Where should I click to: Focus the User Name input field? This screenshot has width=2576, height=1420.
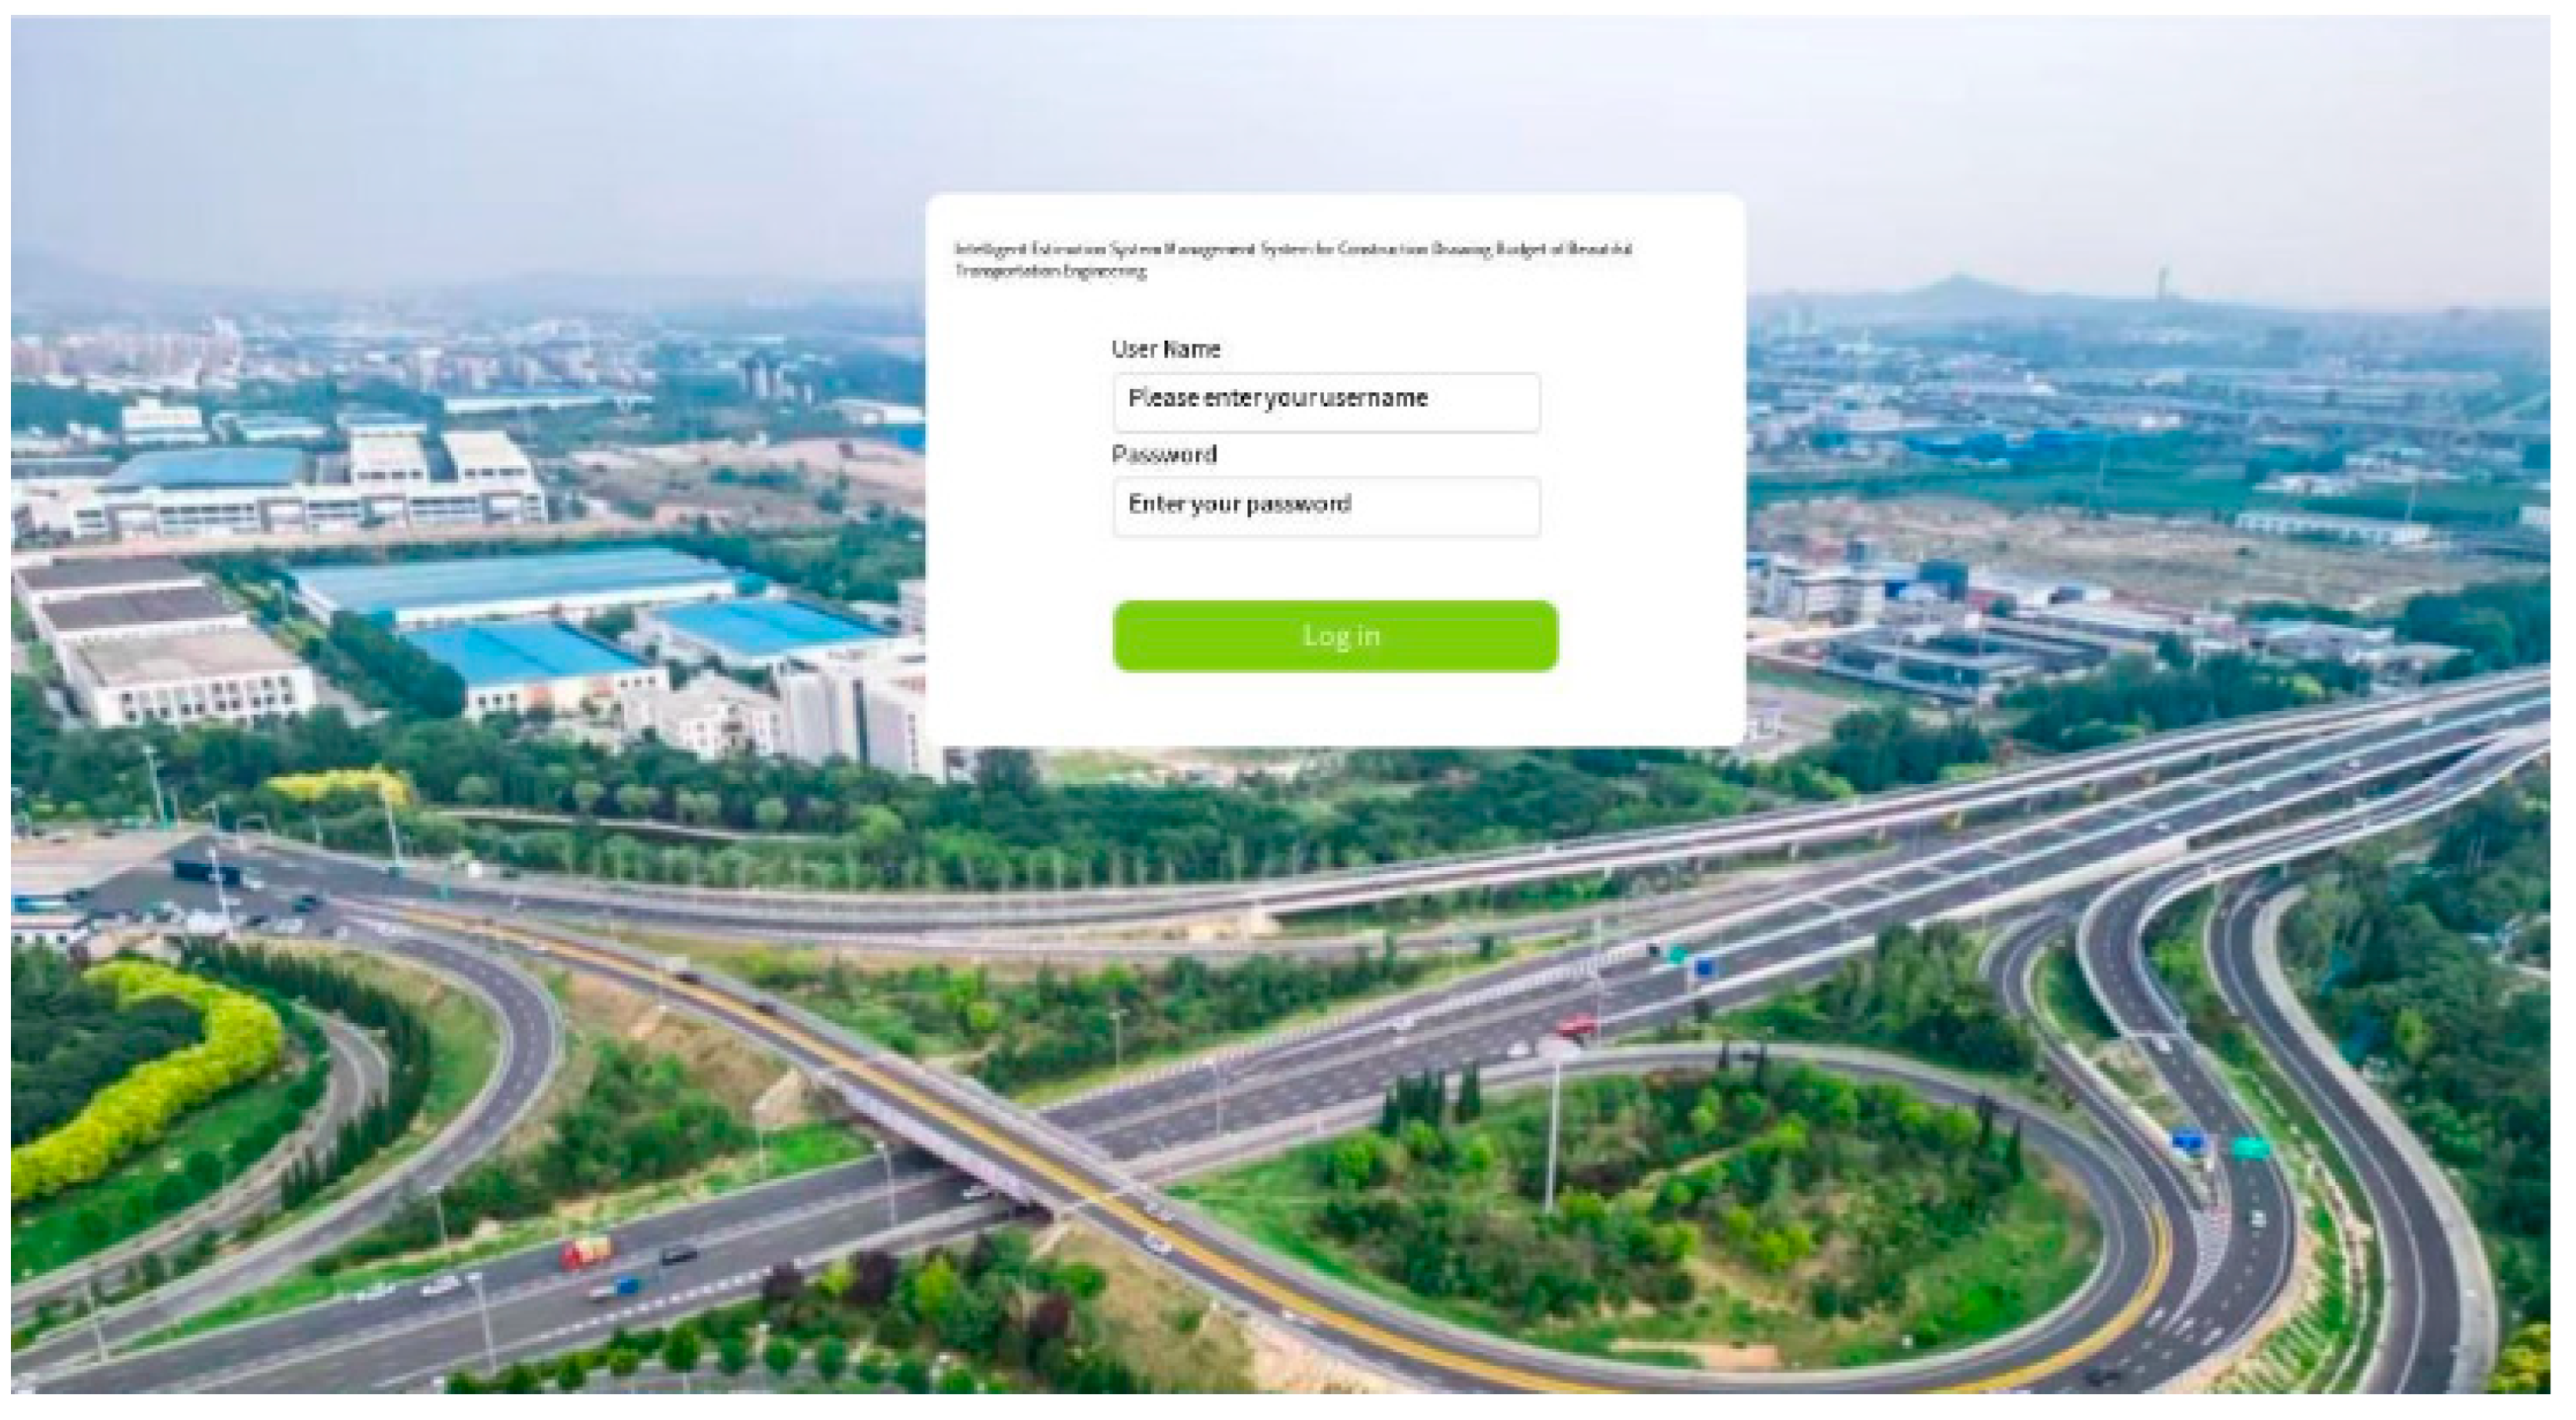point(1326,402)
